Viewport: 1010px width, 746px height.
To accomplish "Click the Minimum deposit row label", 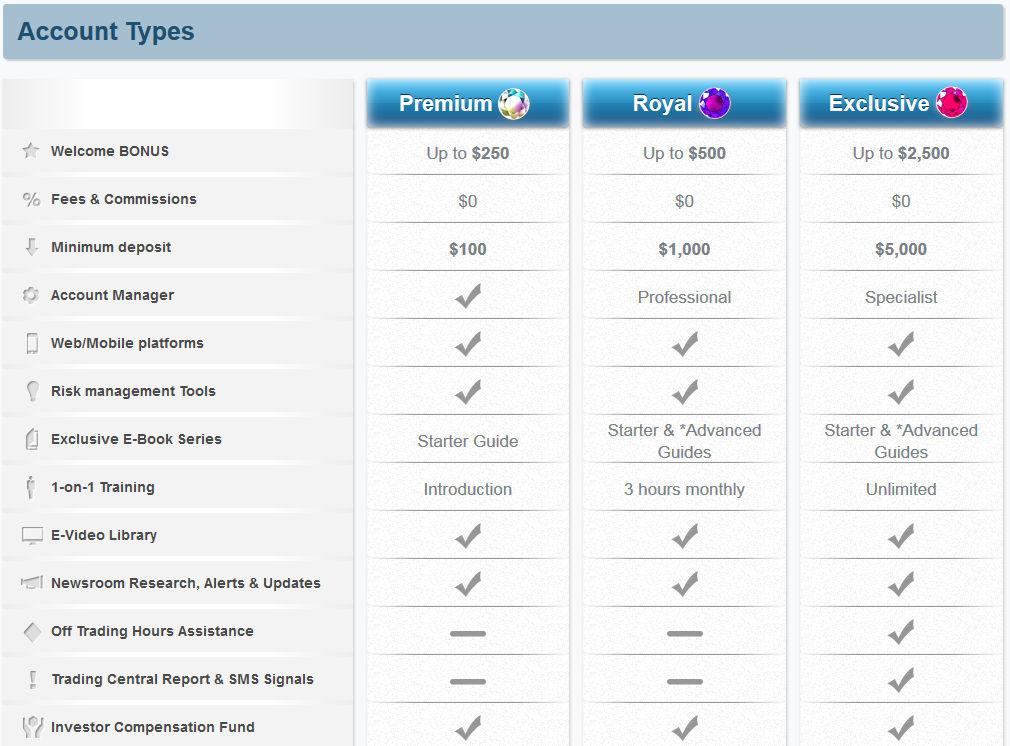I will point(111,247).
